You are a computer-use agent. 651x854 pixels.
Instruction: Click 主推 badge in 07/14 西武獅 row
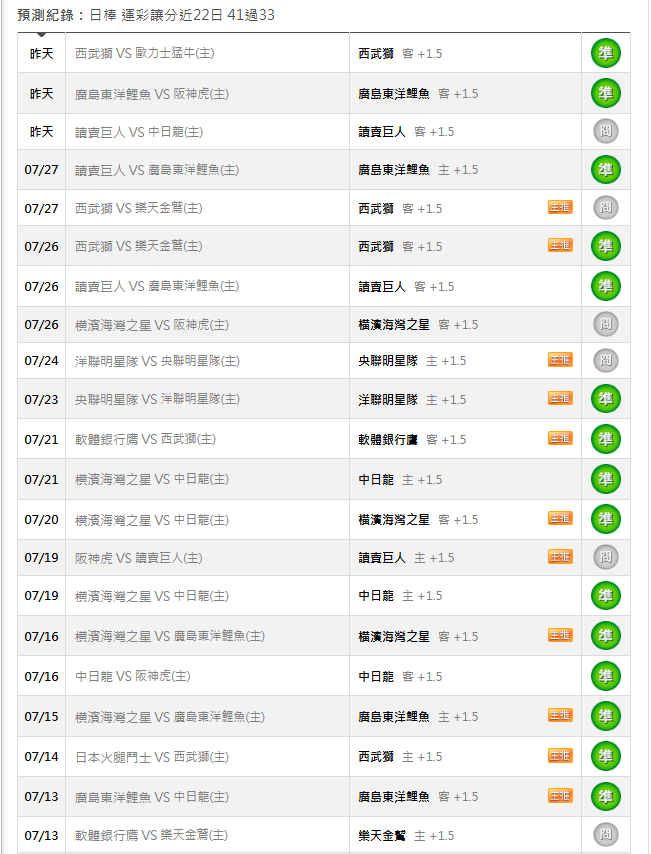pos(560,755)
